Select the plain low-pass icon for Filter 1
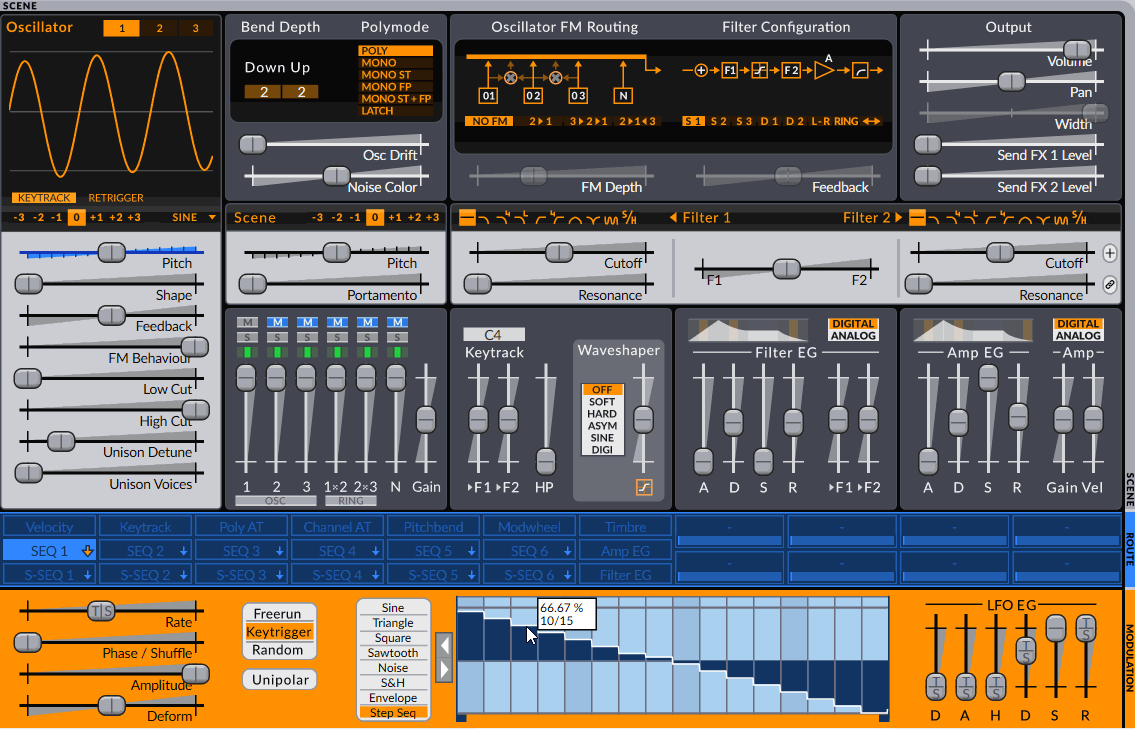This screenshot has height=729, width=1135. pos(484,218)
